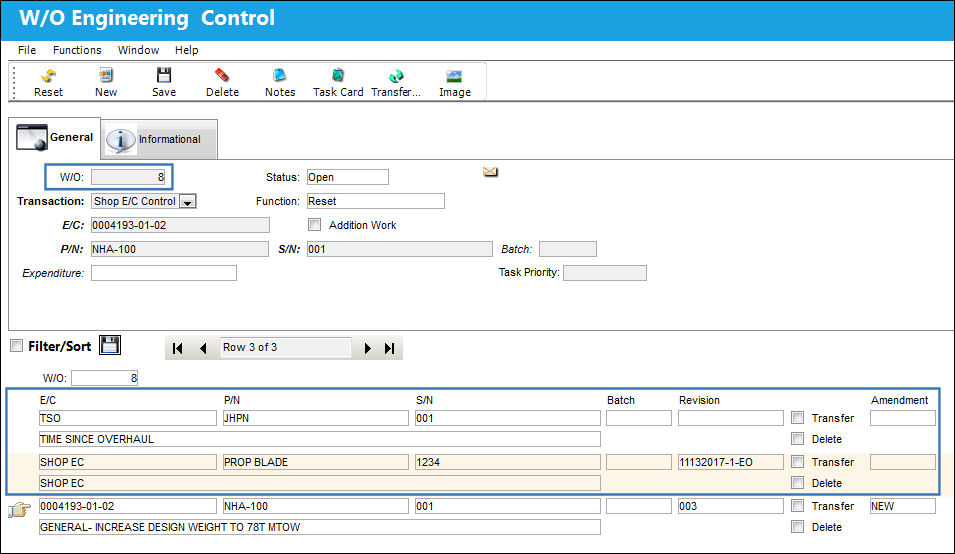Open the Help menu
The height and width of the screenshot is (554, 955).
tap(186, 50)
